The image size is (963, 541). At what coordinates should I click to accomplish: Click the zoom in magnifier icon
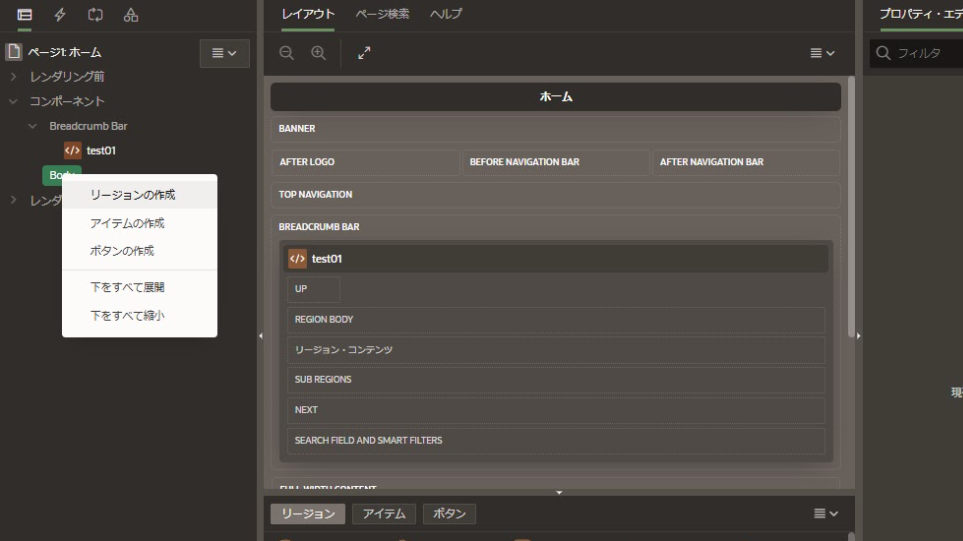coord(318,52)
